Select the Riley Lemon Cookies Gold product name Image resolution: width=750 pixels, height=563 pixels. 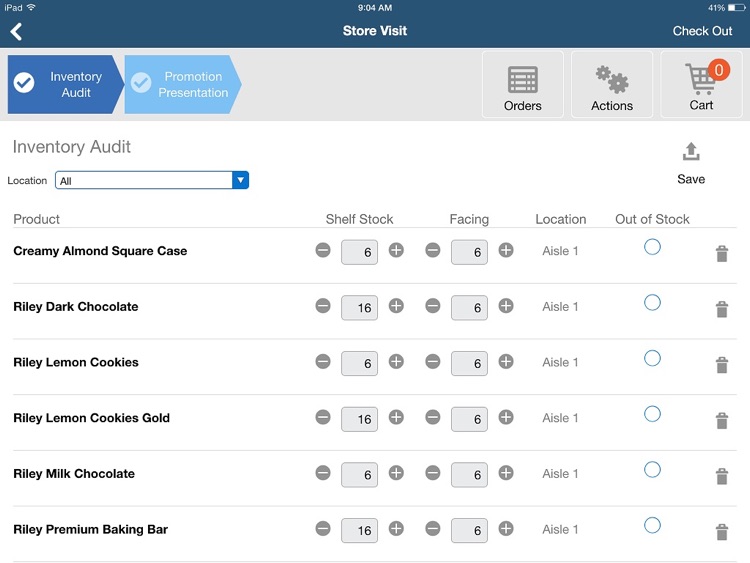coord(91,418)
